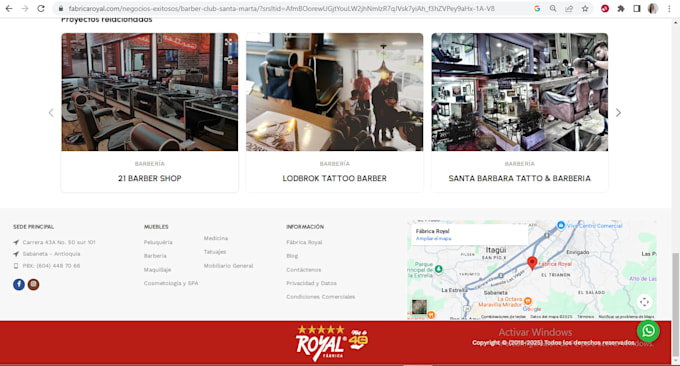The height and width of the screenshot is (366, 680).
Task: Expand image icon on 21 Barber Shop card
Action: (x=229, y=42)
